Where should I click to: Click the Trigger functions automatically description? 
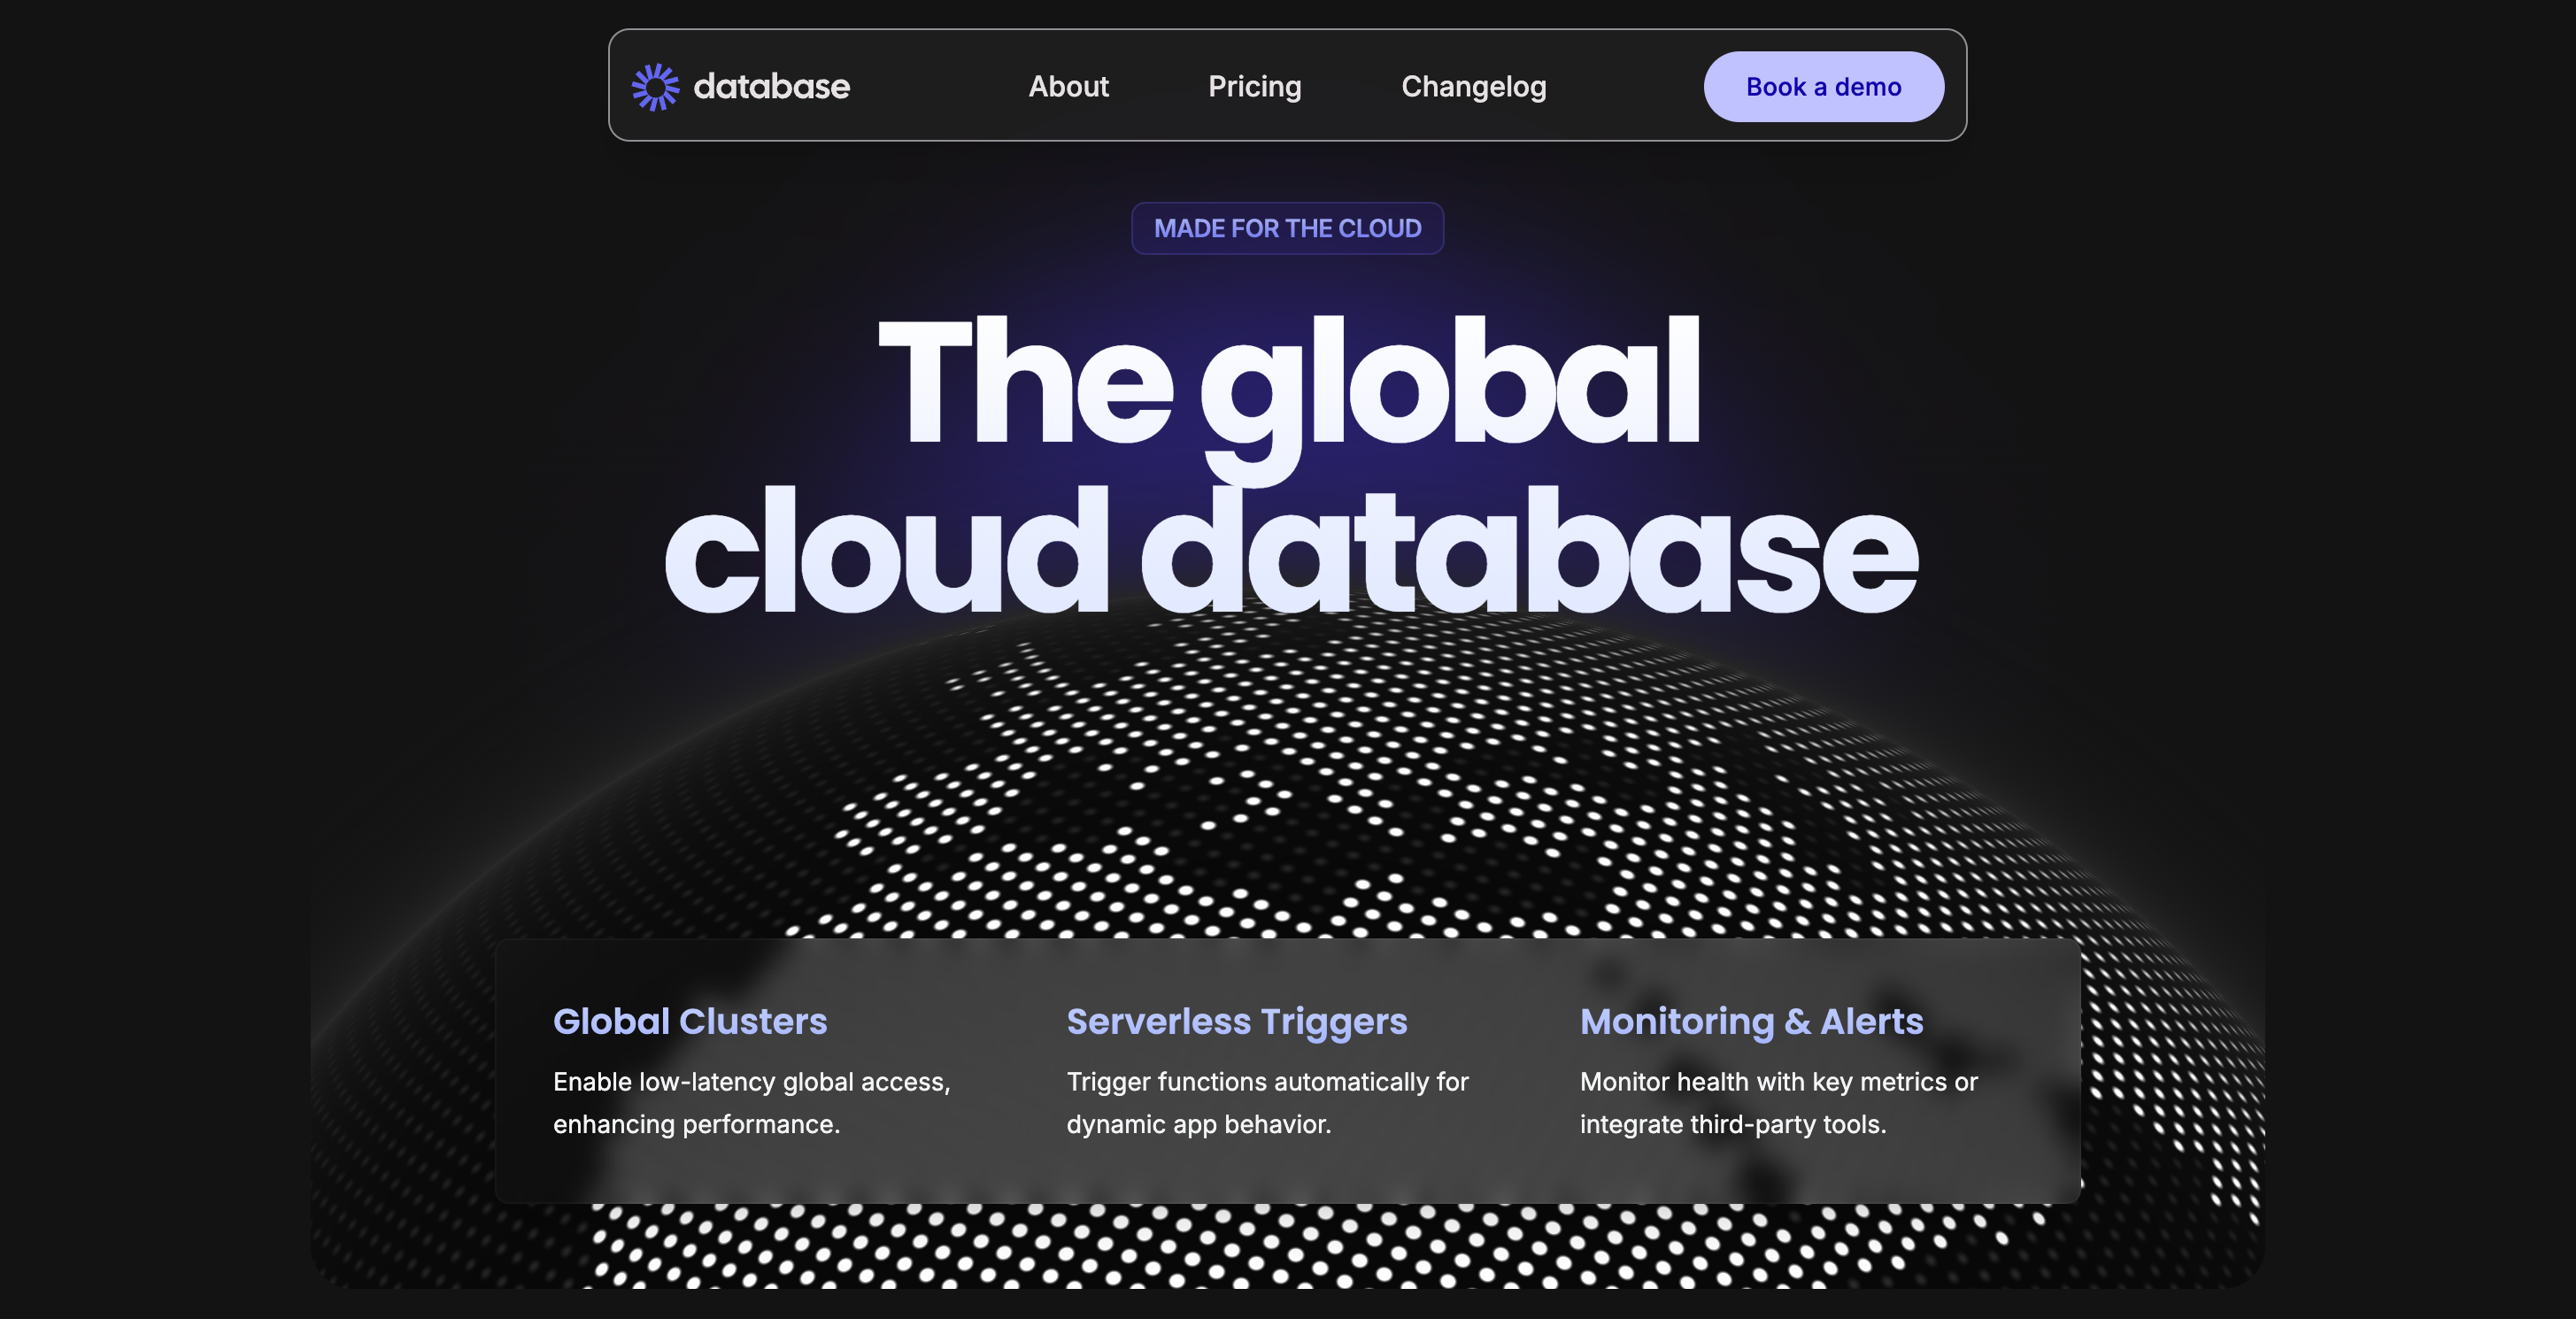pyautogui.click(x=1266, y=1082)
